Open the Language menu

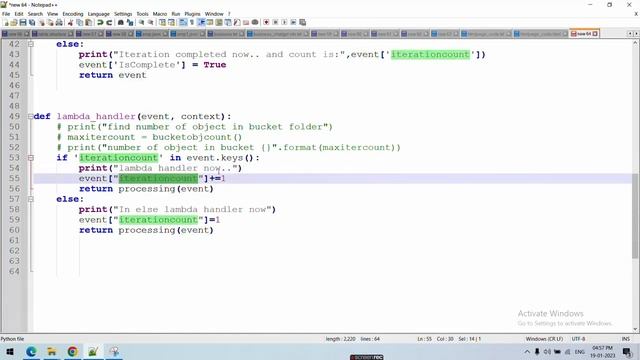[x=99, y=14]
